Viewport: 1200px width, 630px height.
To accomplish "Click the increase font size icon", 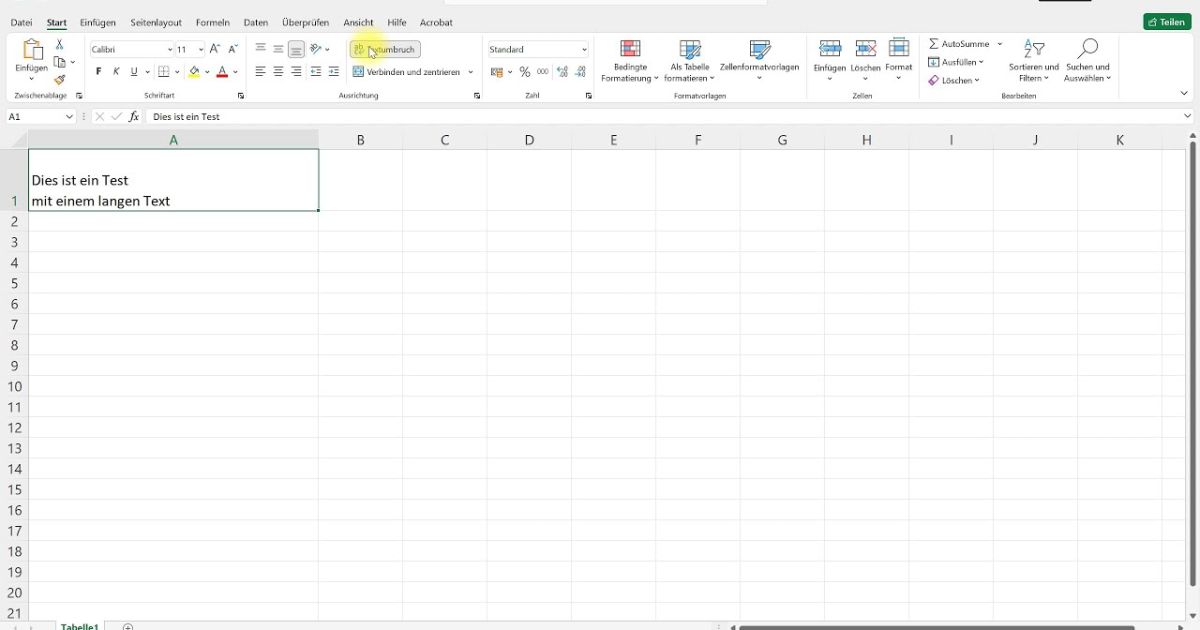I will [x=215, y=49].
